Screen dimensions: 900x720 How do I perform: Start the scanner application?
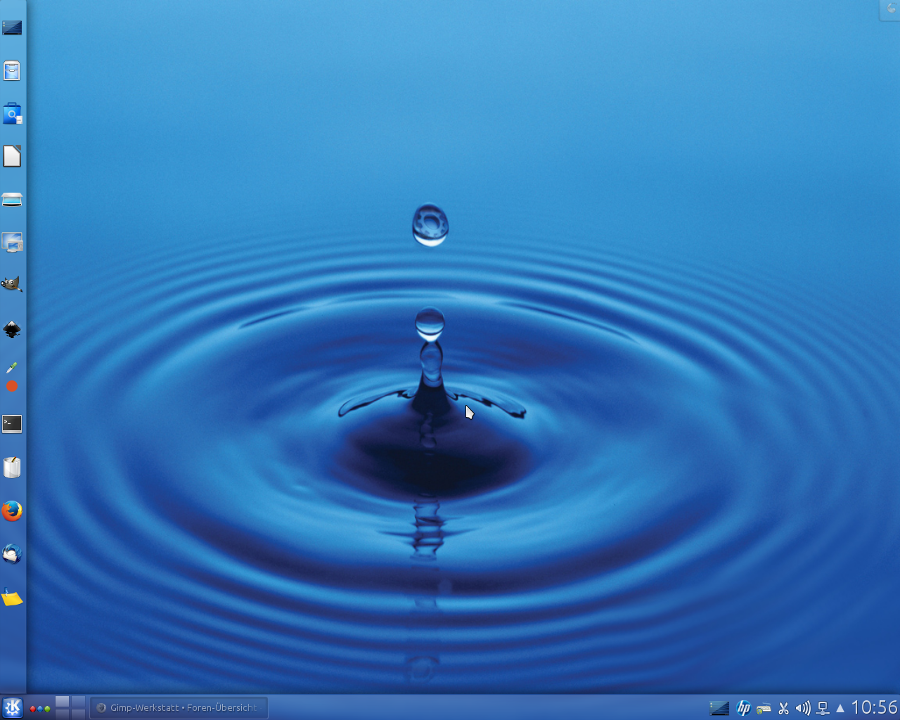click(x=12, y=200)
